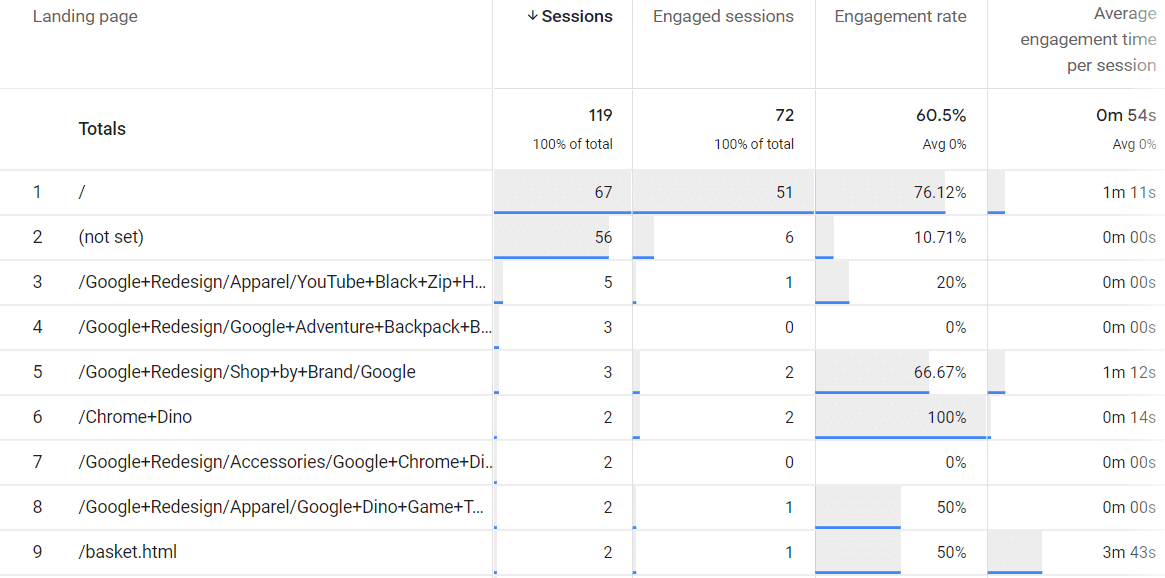
Task: Click the 10.71% engagement rate cell
Action: tap(941, 237)
